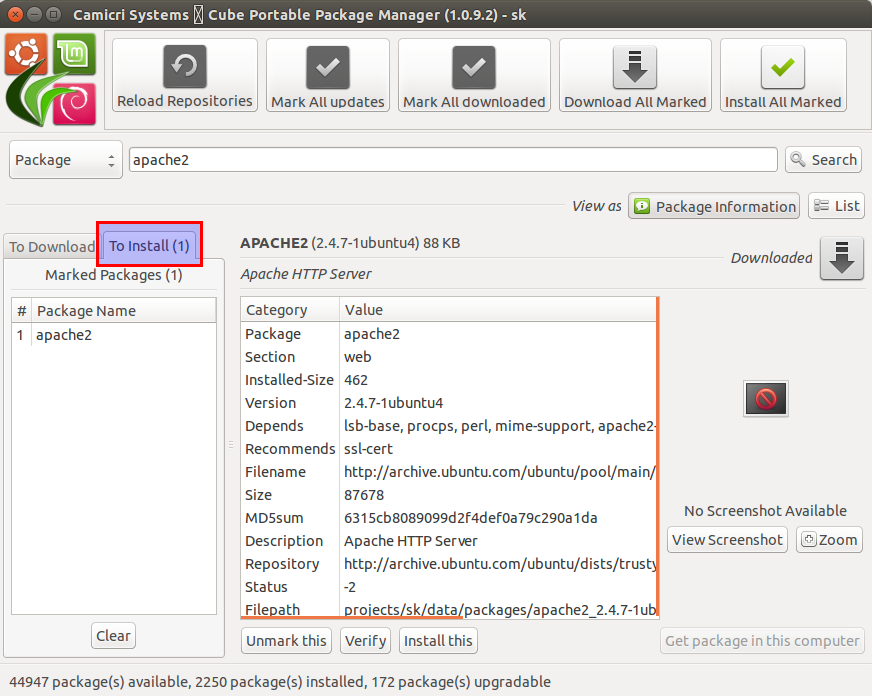This screenshot has width=872, height=696.
Task: Click the no-screenshot placeholder thumbnail
Action: pos(766,399)
